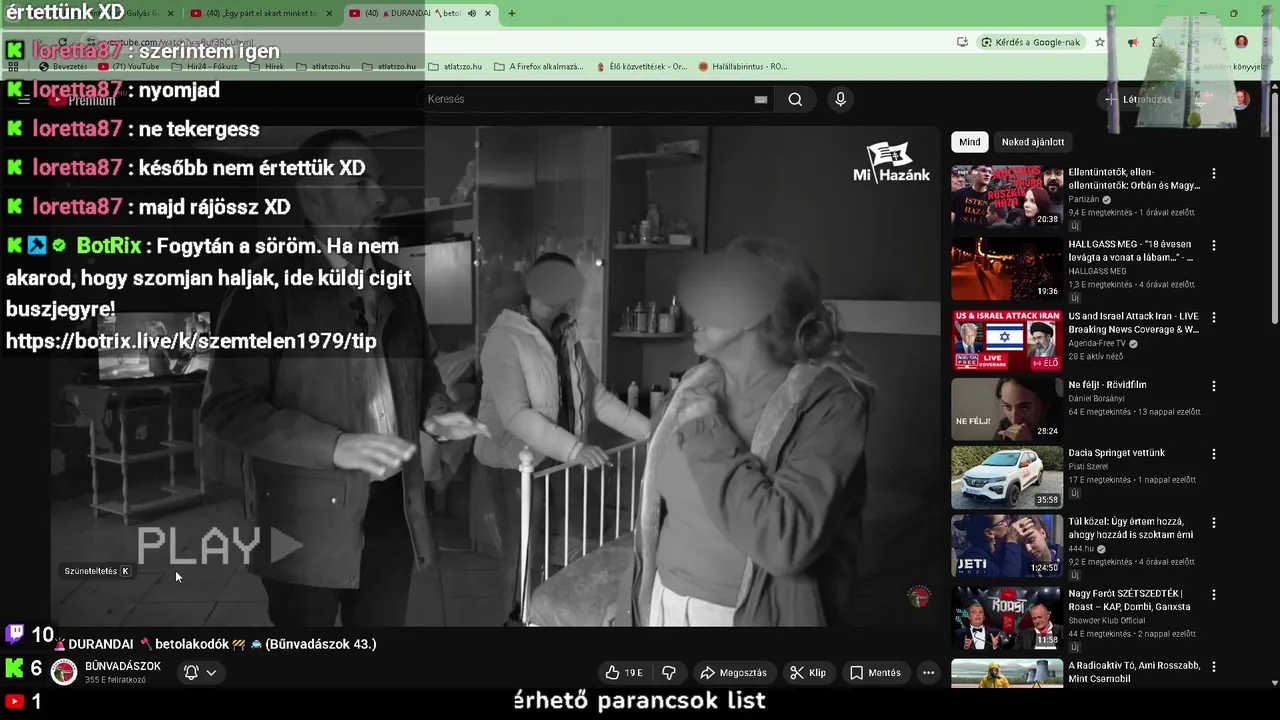1280x720 pixels.
Task: Open the BŰNVADÁSZOK channel avatar
Action: click(64, 672)
